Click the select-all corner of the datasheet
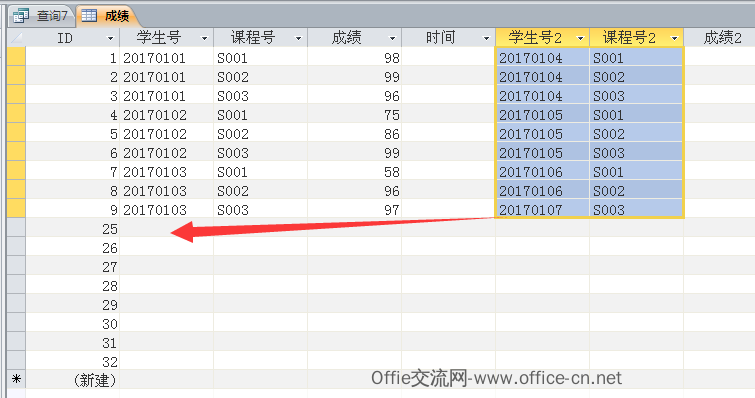This screenshot has width=755, height=398. (16, 38)
